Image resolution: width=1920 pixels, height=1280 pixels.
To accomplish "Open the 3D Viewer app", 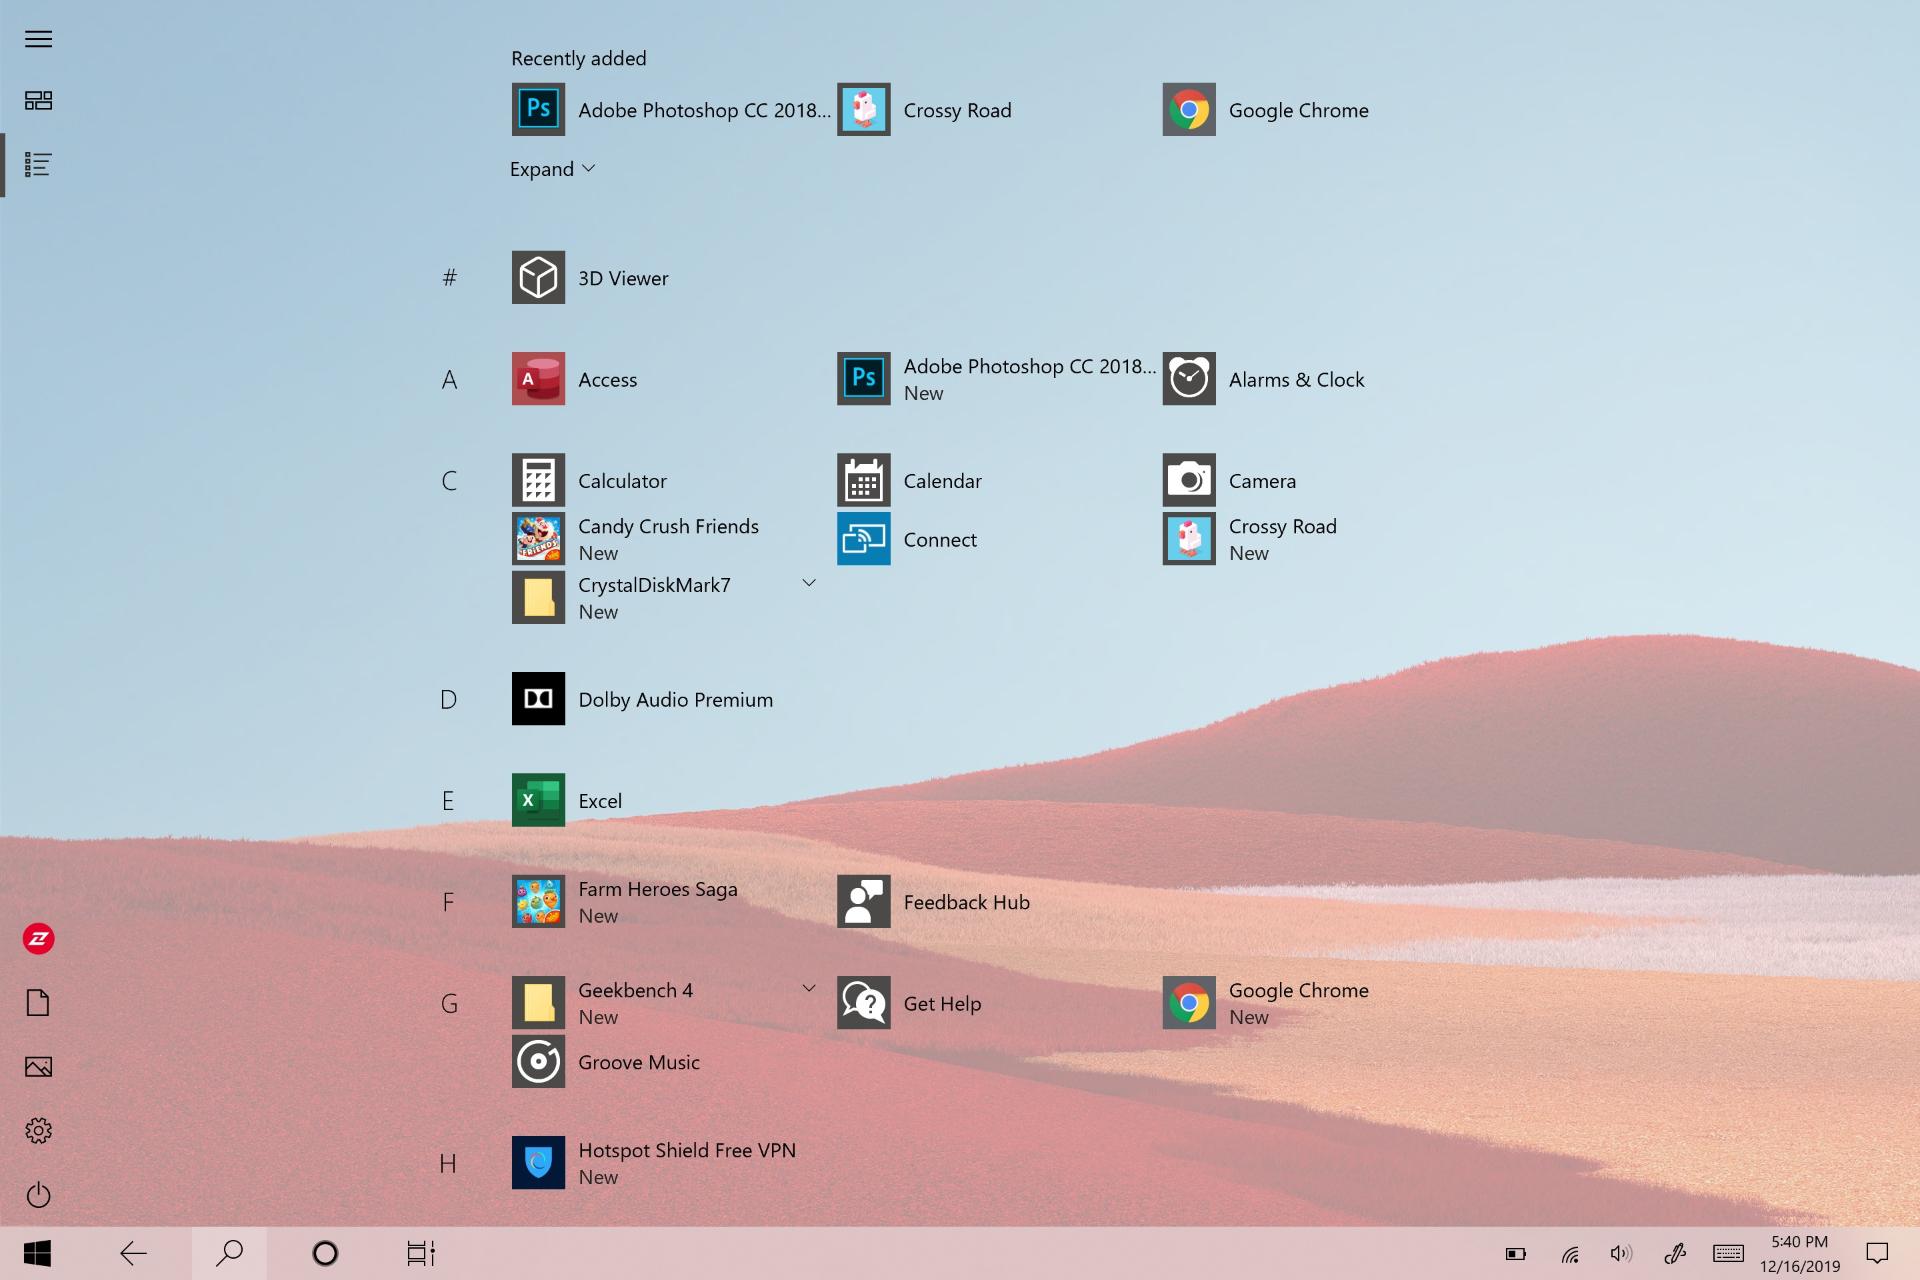I will [590, 278].
